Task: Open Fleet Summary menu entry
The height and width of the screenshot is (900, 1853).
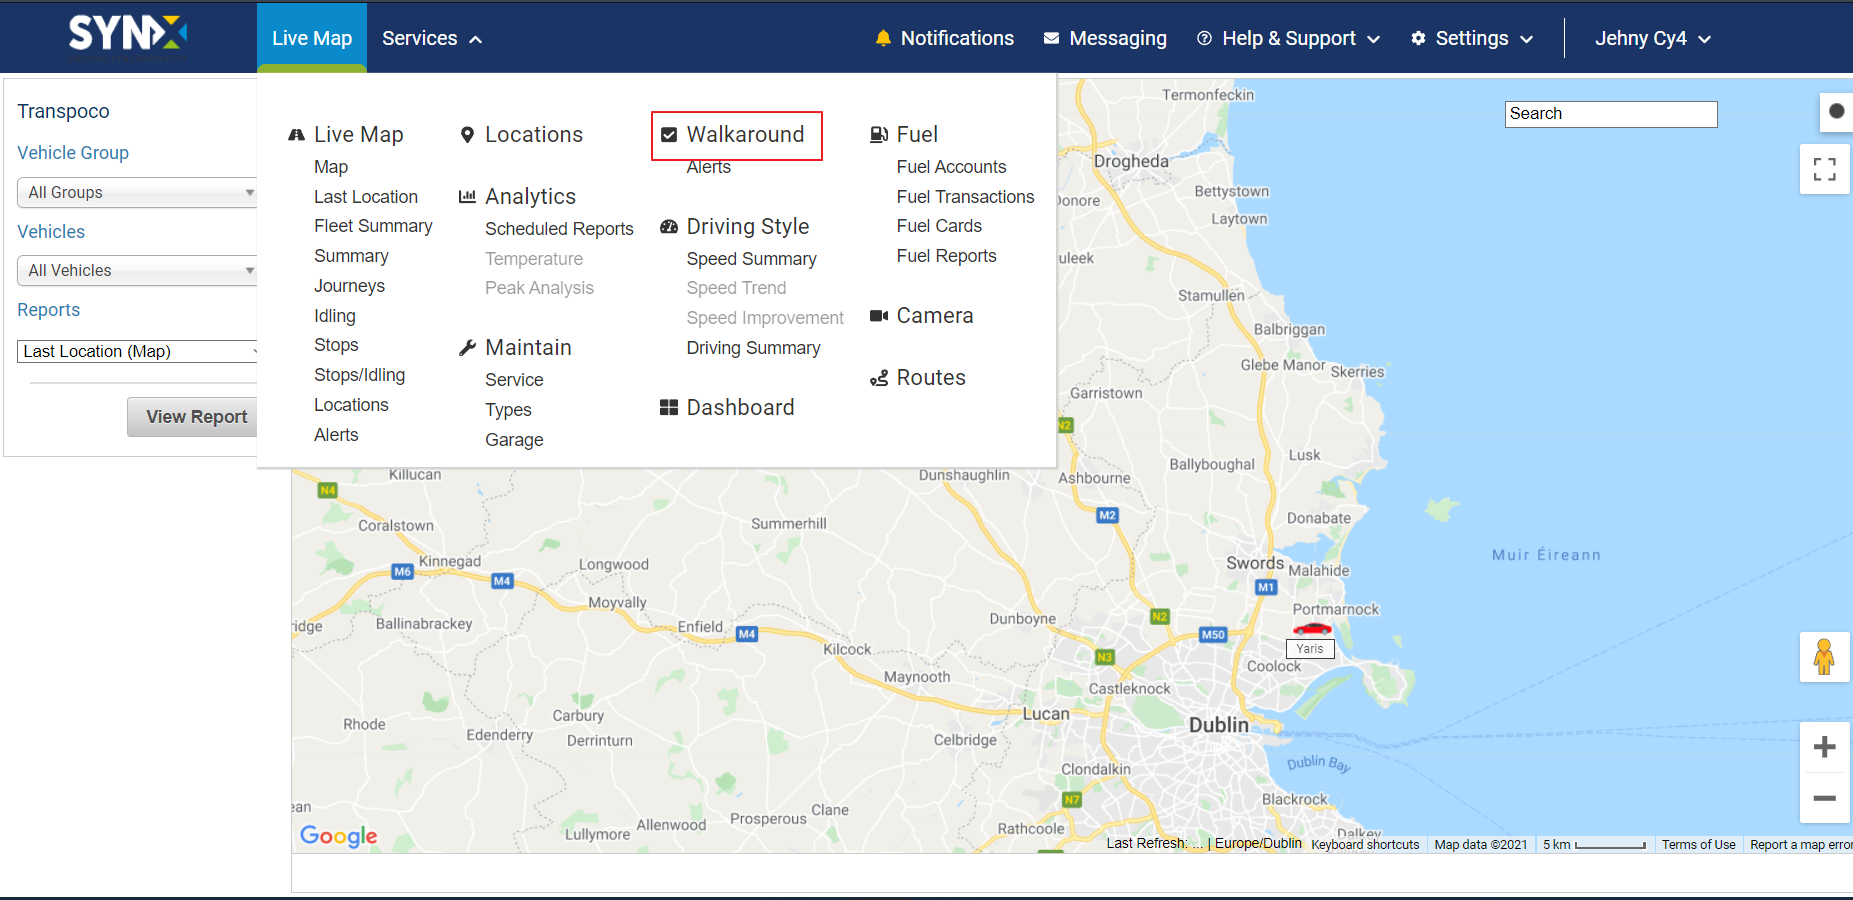Action: pyautogui.click(x=373, y=226)
